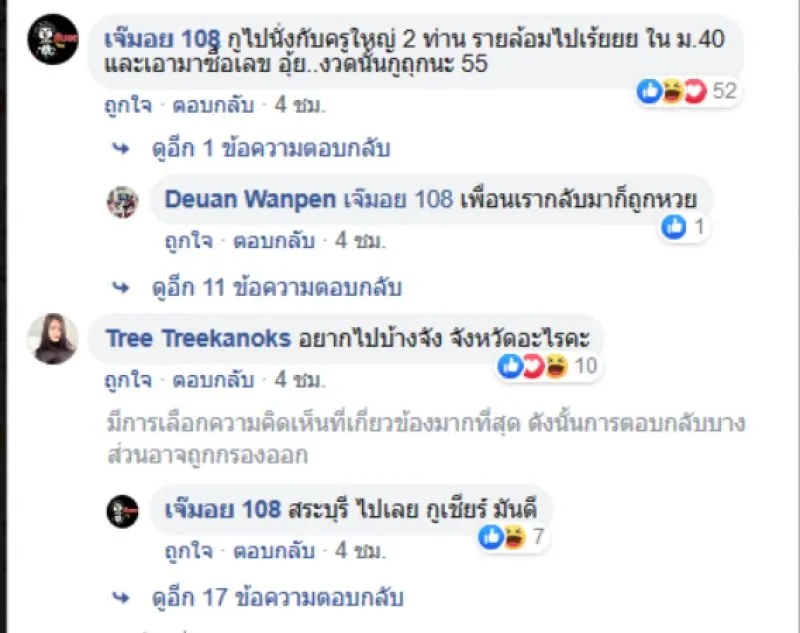Click ตอบกลับ under Tree Treekanoks comment
Image resolution: width=800 pixels, height=633 pixels.
(213, 380)
